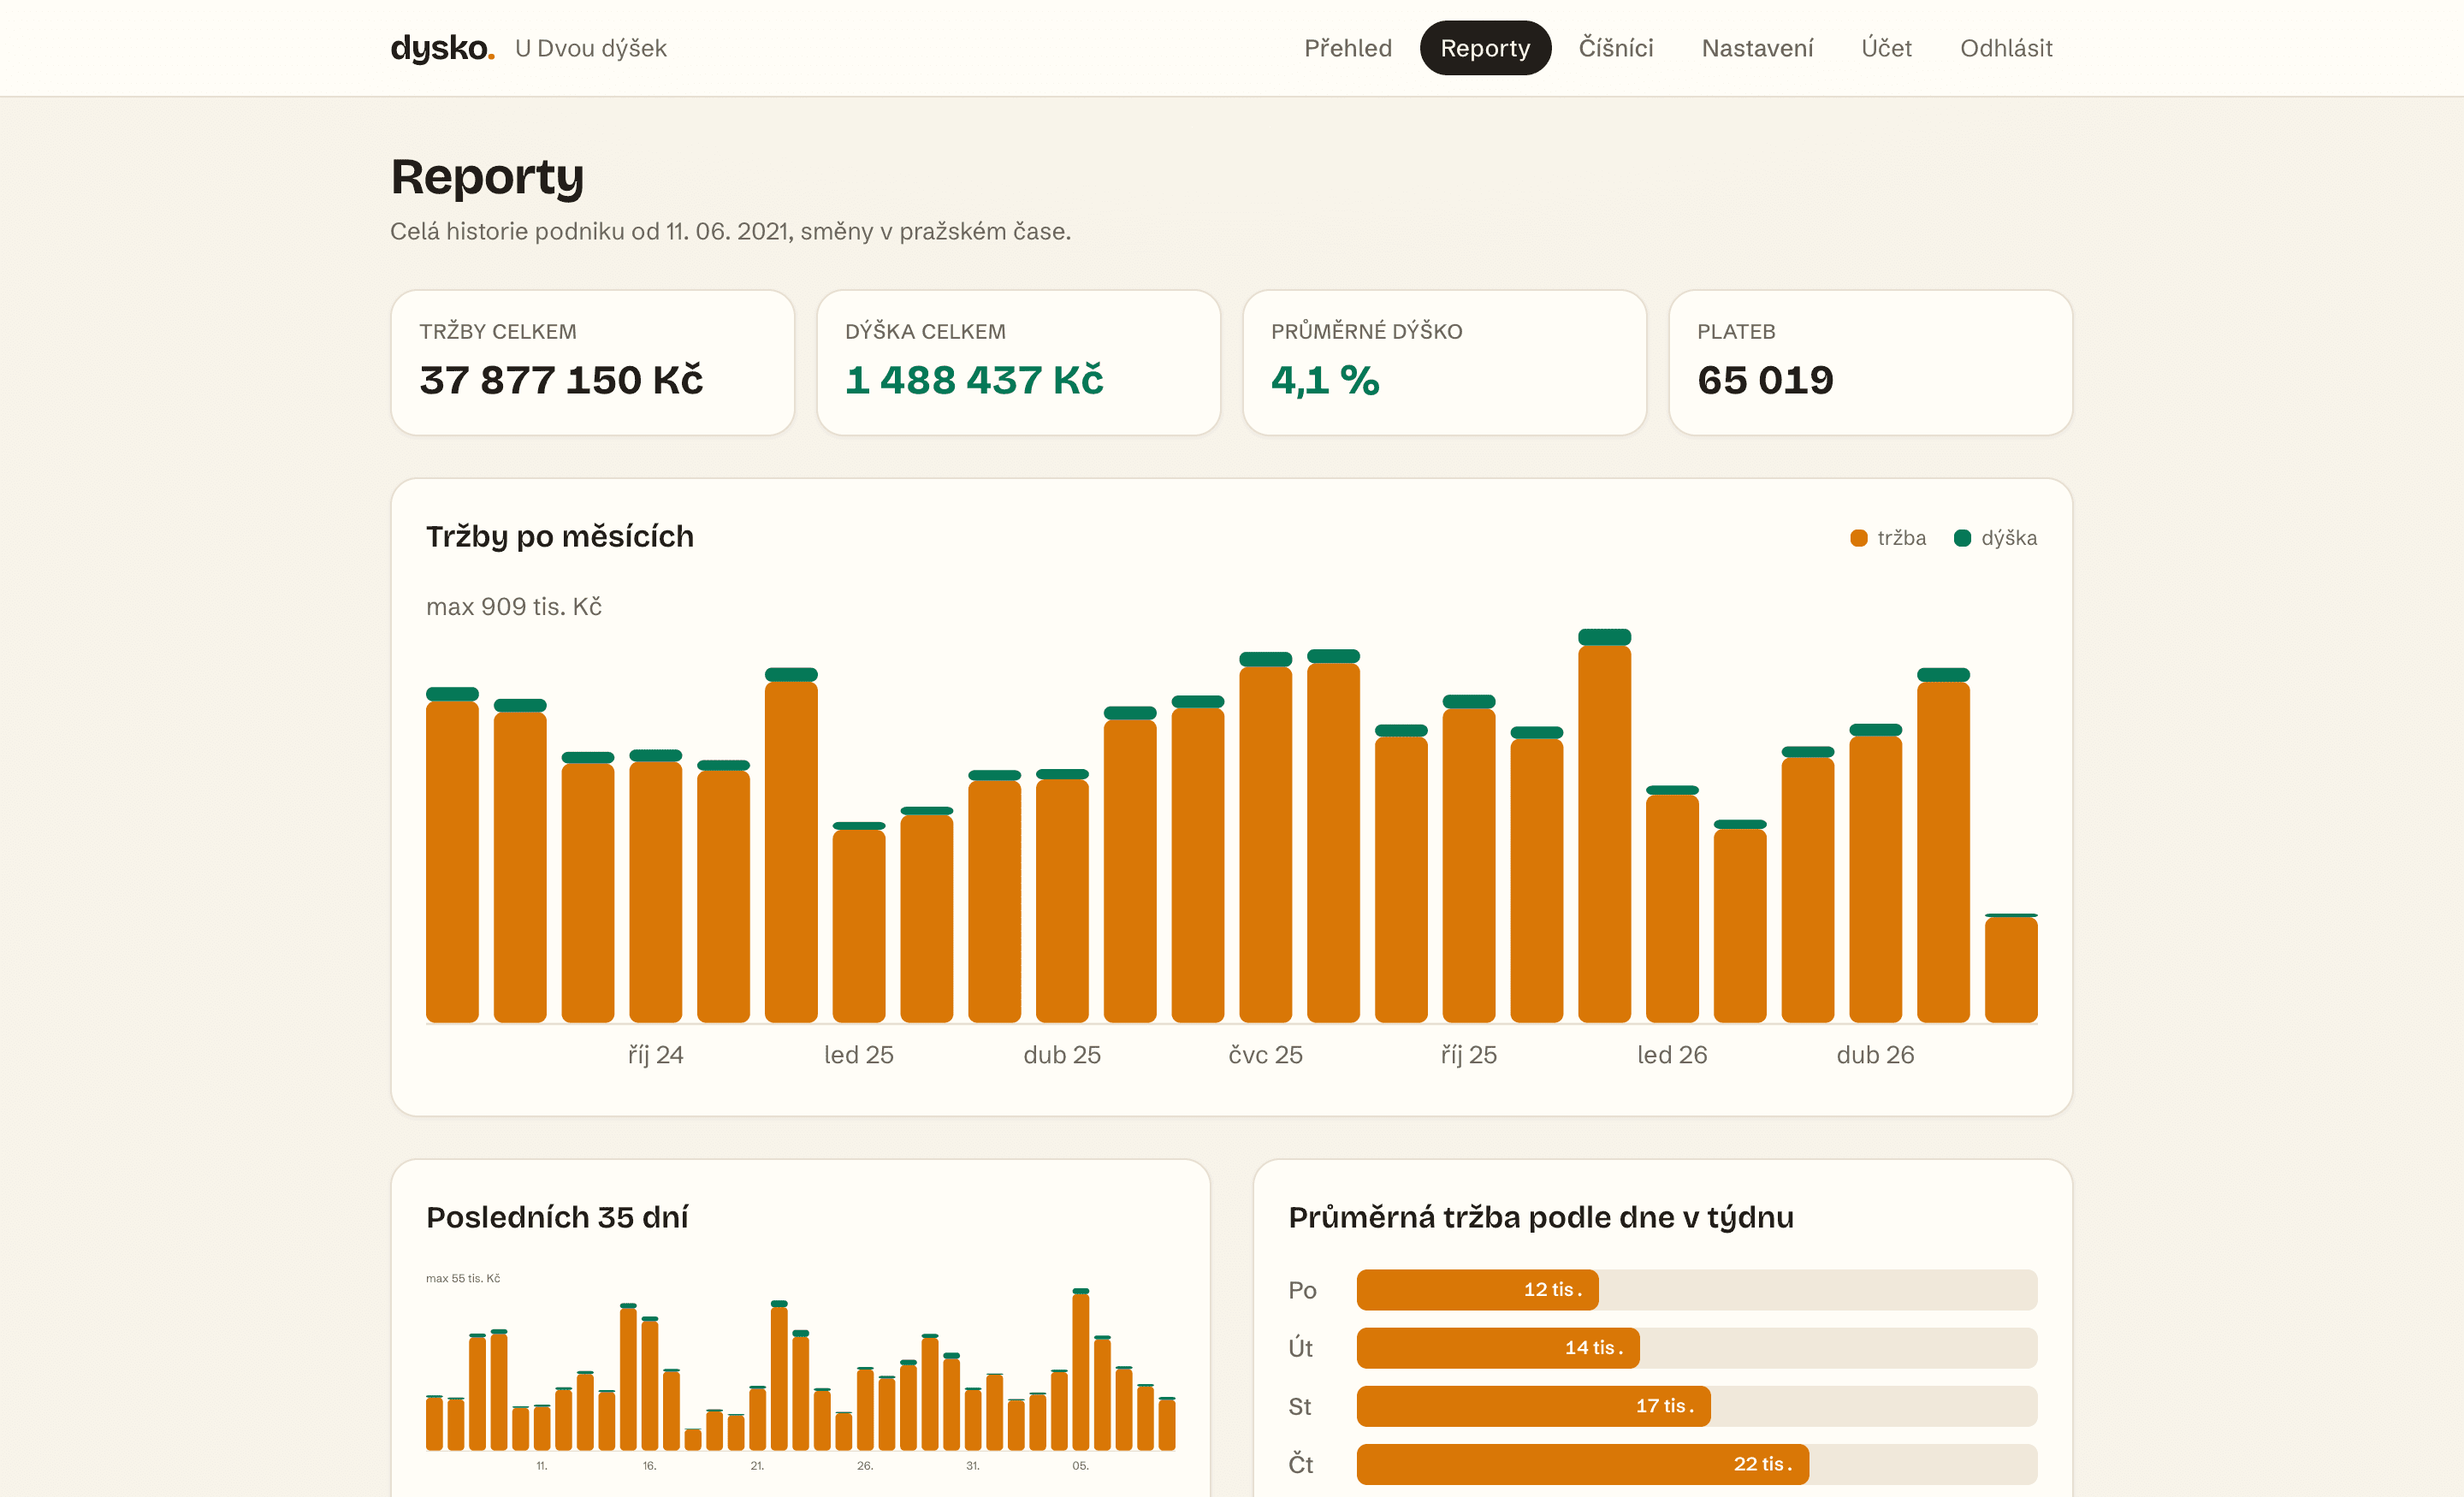Click the Tržby po měsících heading
The width and height of the screenshot is (2464, 1497).
(559, 537)
